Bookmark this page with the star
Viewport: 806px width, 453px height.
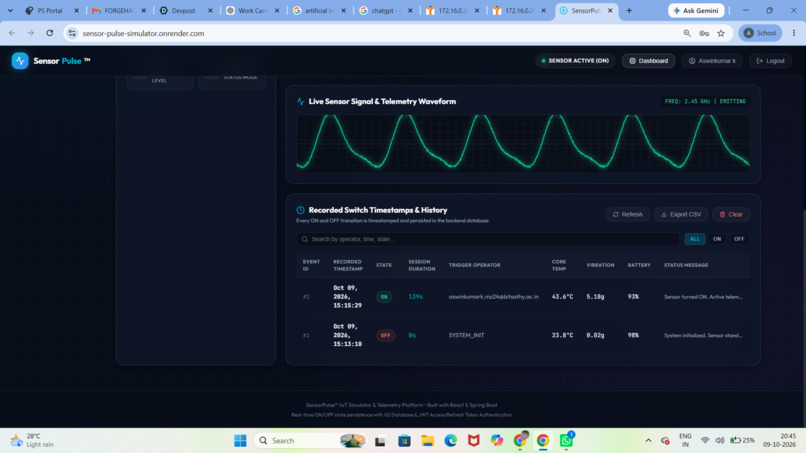pyautogui.click(x=721, y=33)
